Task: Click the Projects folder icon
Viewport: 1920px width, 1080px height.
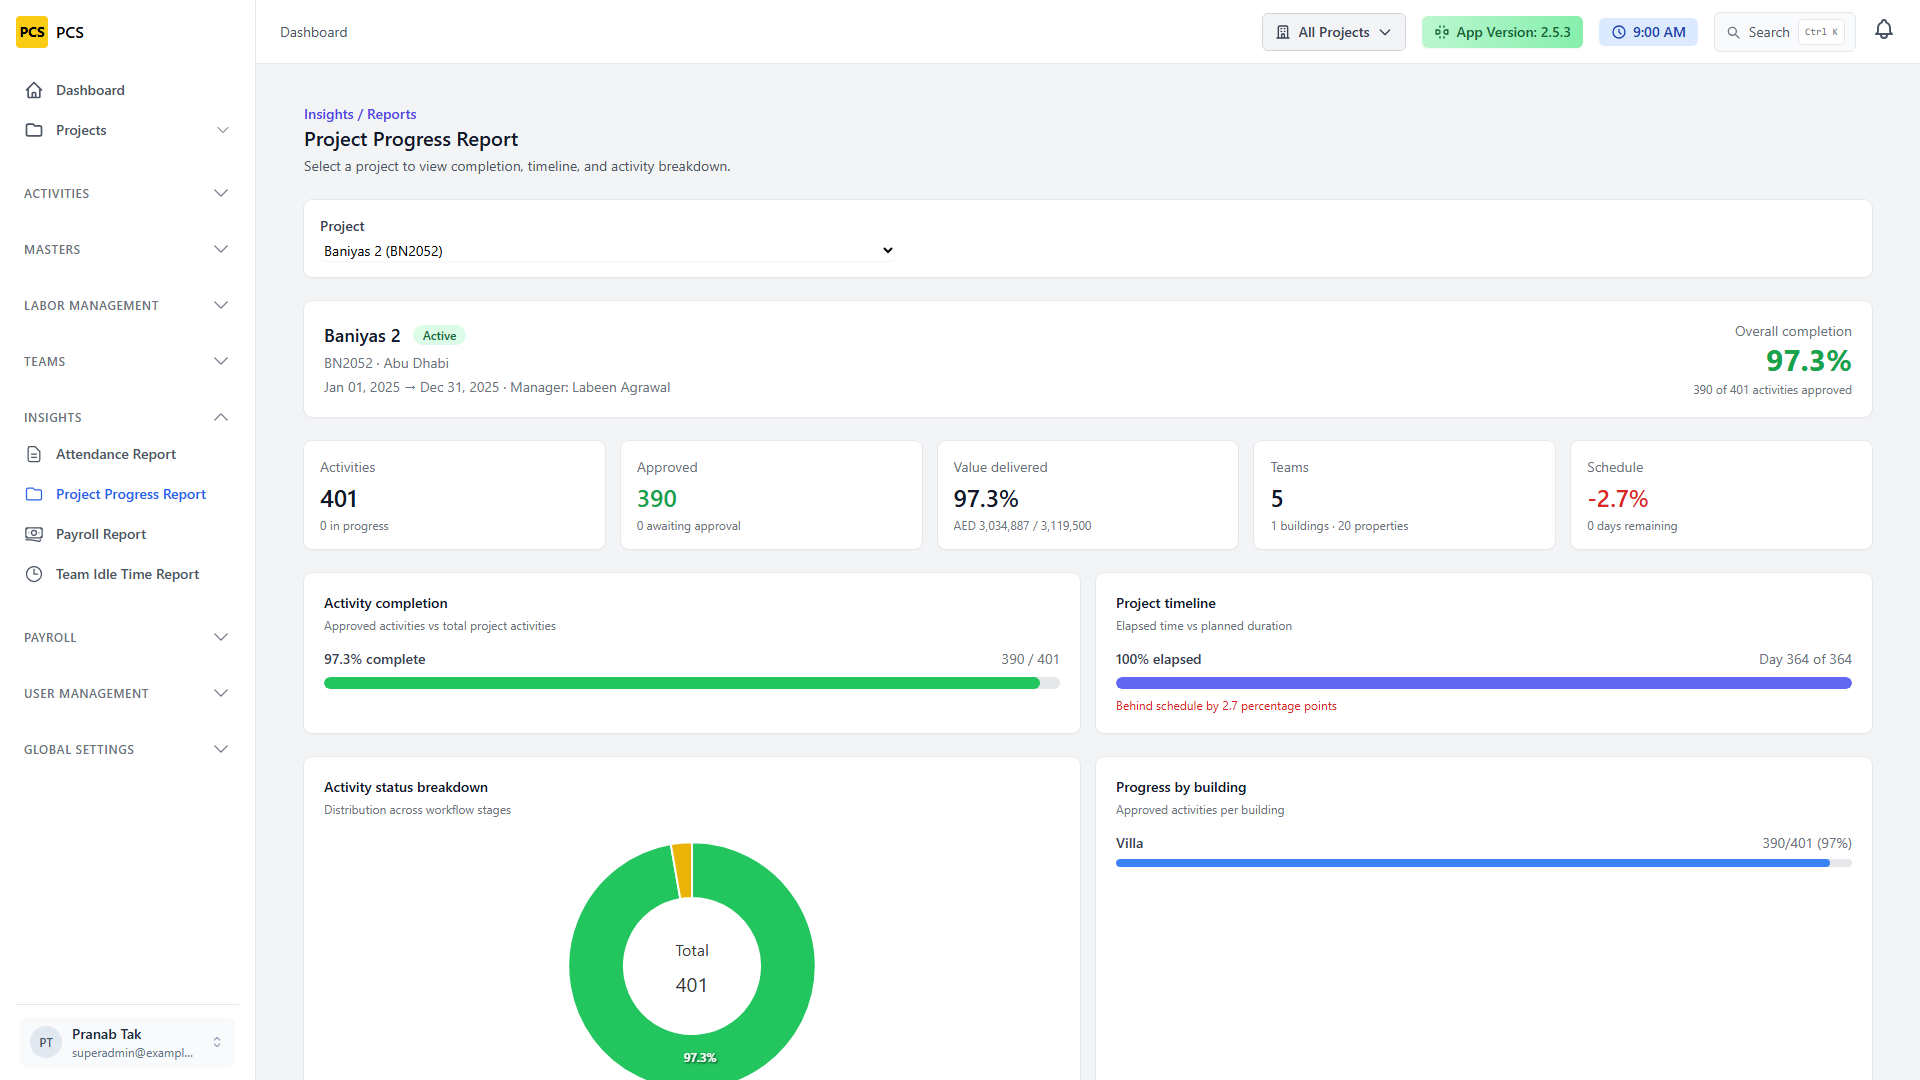Action: pyautogui.click(x=34, y=130)
